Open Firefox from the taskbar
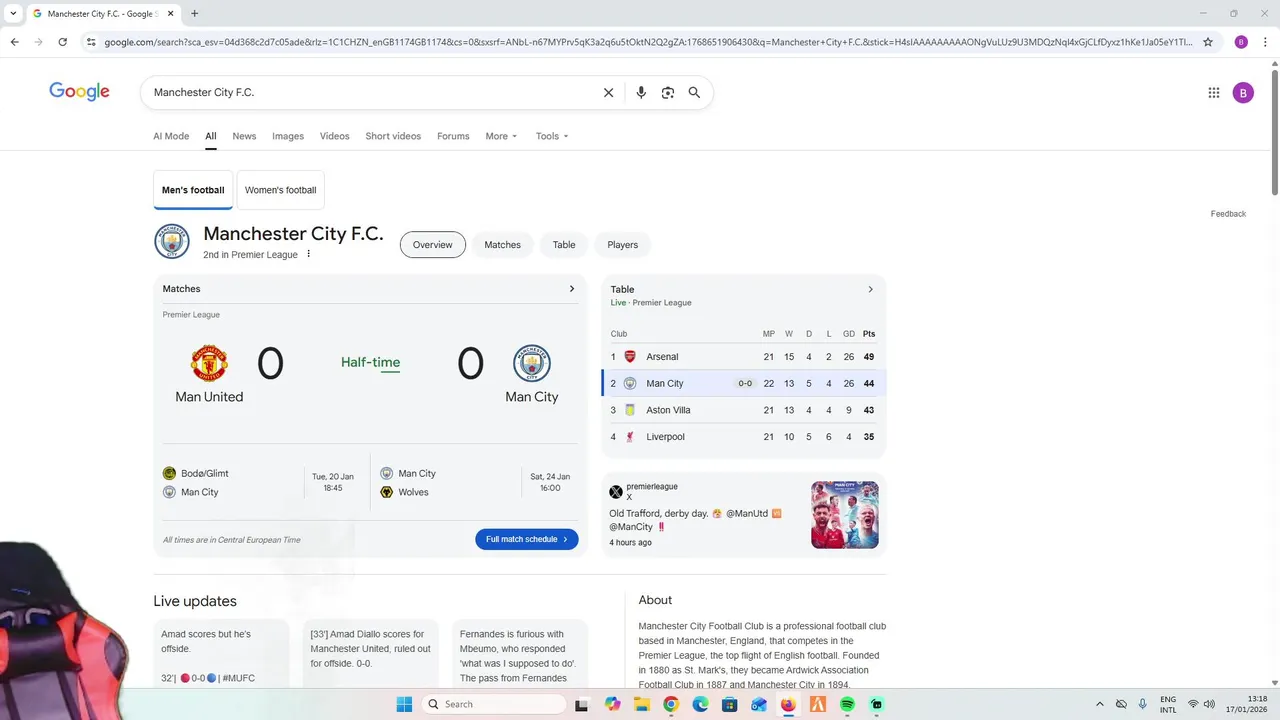 [788, 704]
